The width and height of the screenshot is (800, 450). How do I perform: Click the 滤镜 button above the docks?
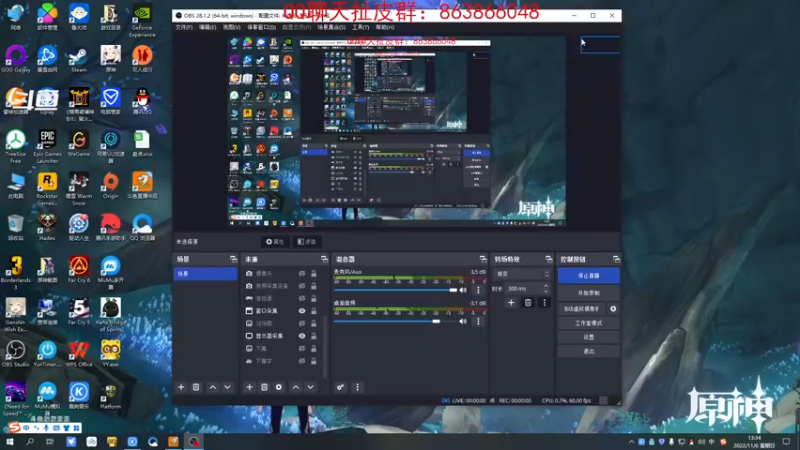point(307,242)
